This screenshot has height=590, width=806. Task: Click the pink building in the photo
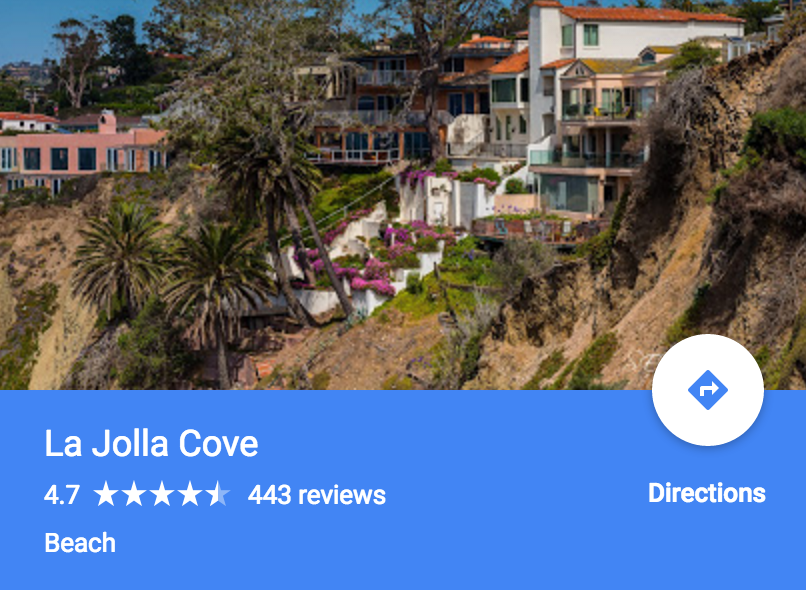coord(82,152)
